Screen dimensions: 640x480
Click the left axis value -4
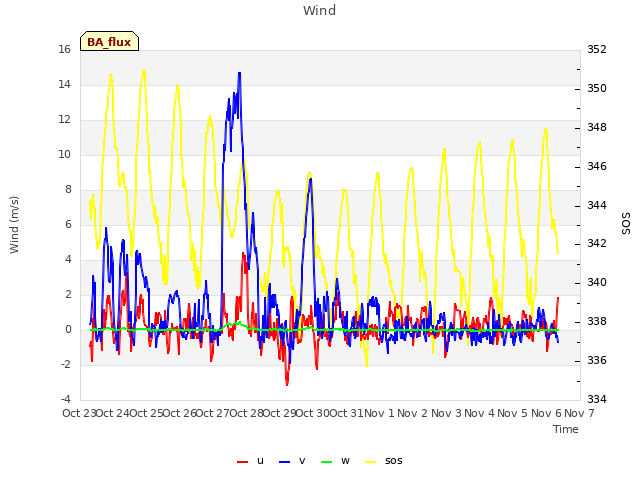tap(66, 399)
